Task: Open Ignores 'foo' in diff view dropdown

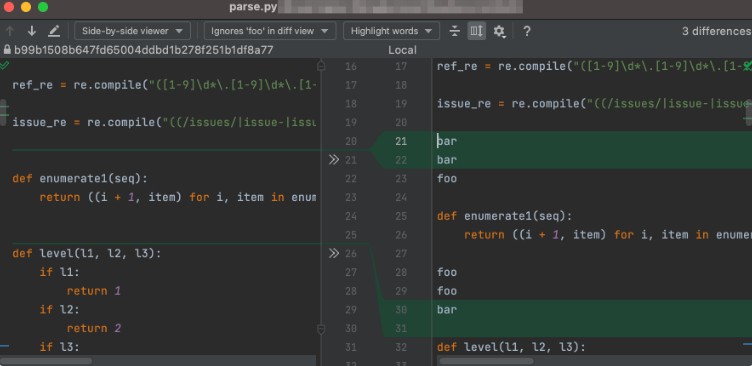Action: point(270,31)
